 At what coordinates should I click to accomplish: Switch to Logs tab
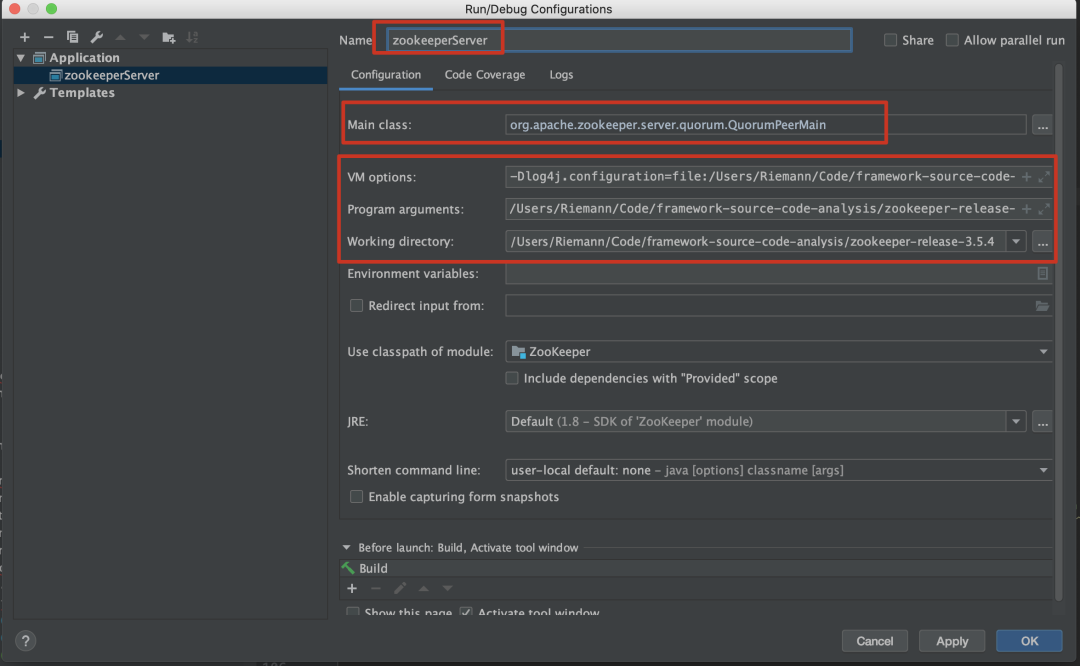[x=561, y=74]
